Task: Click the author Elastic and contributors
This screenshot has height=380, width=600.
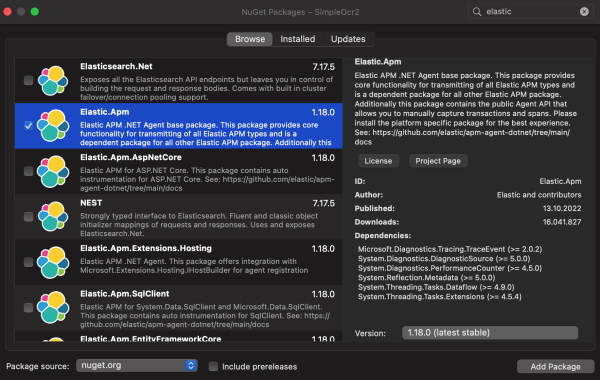Action: pos(539,195)
